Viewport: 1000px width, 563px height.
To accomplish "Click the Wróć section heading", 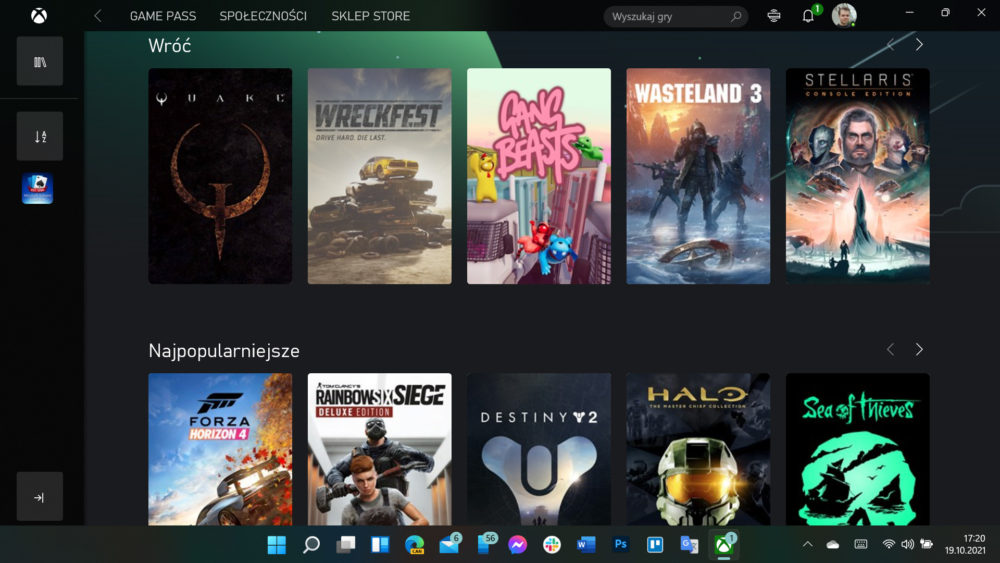I will coord(170,45).
